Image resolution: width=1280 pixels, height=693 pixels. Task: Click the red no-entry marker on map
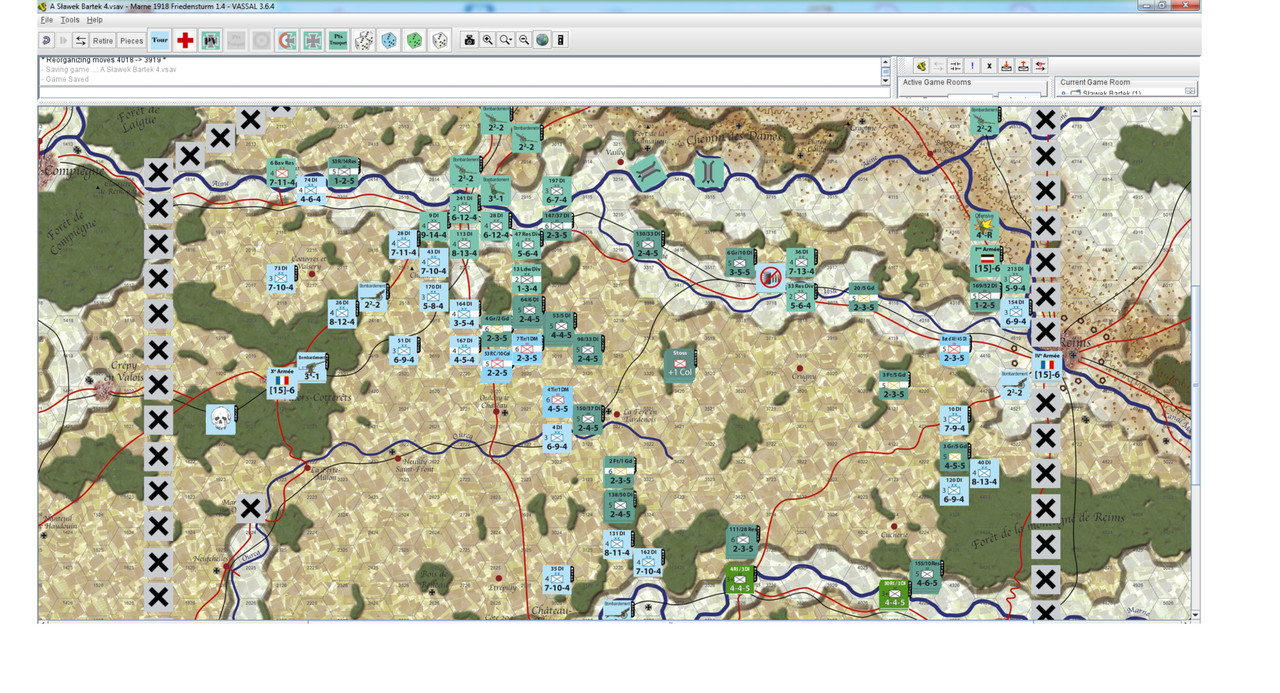tap(769, 276)
